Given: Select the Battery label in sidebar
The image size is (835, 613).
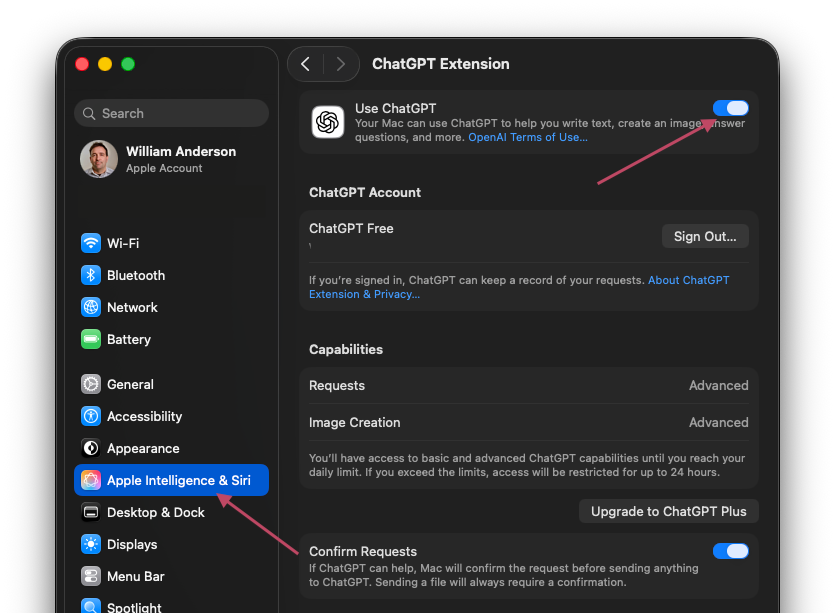Looking at the screenshot, I should point(129,339).
